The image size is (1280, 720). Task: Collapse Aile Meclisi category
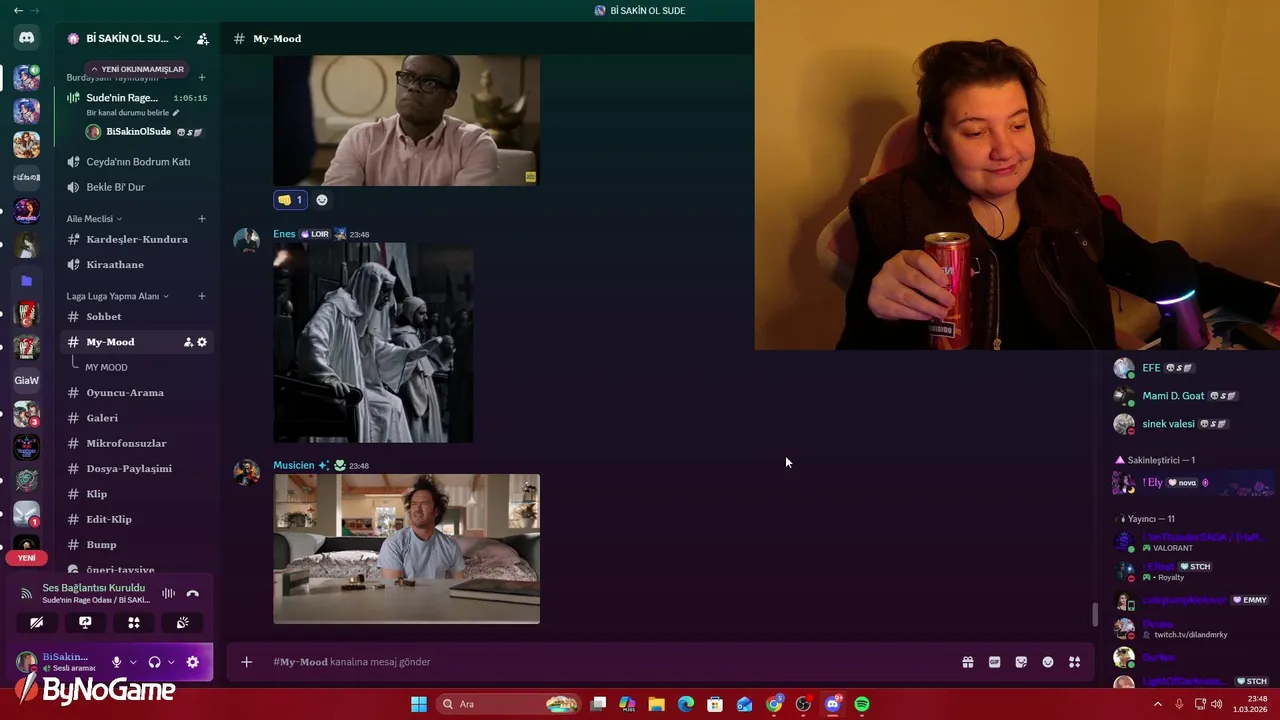(x=94, y=219)
